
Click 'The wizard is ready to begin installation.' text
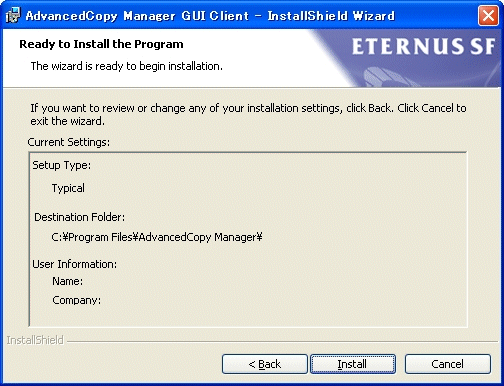coord(127,66)
